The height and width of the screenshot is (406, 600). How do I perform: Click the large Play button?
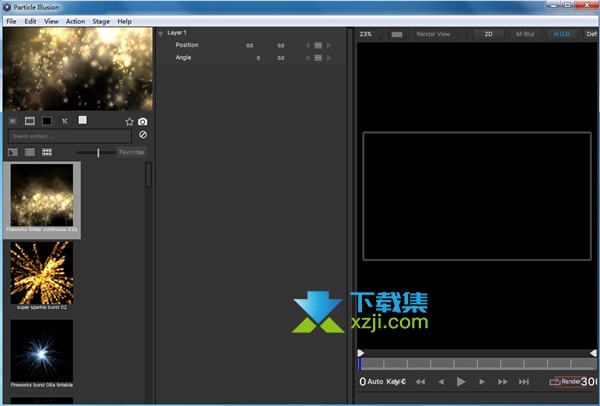tap(461, 382)
